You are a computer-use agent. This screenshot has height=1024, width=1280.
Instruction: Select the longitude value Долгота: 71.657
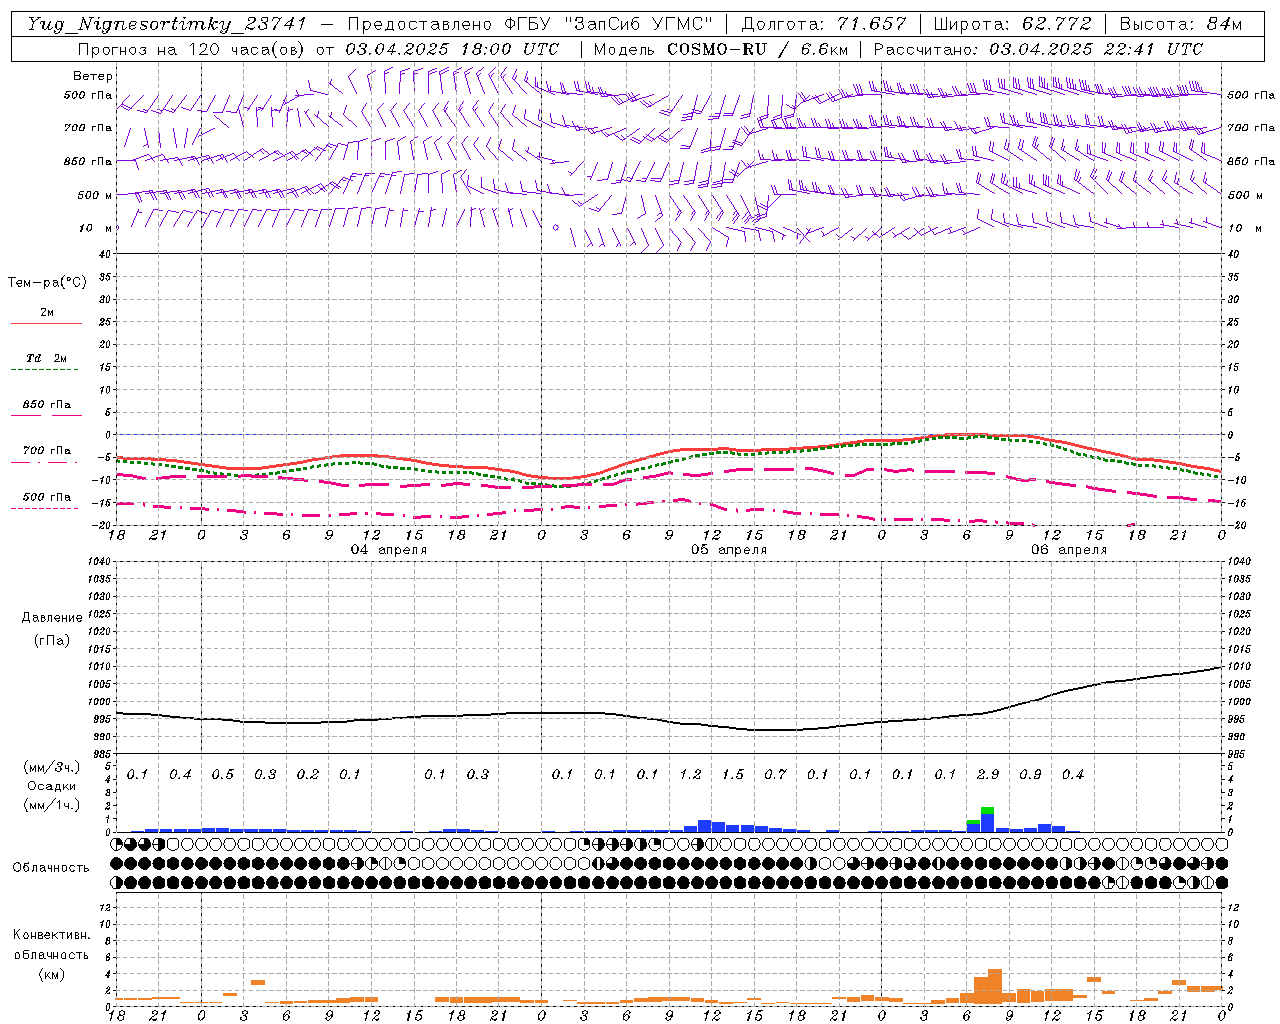coord(824,24)
